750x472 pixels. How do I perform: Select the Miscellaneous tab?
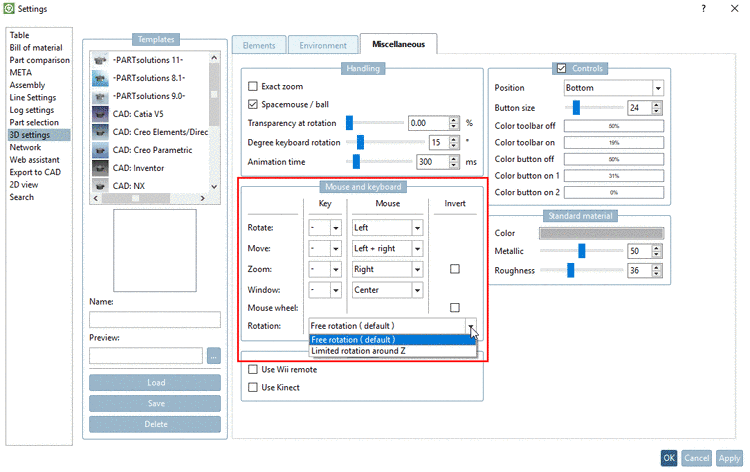tap(398, 44)
